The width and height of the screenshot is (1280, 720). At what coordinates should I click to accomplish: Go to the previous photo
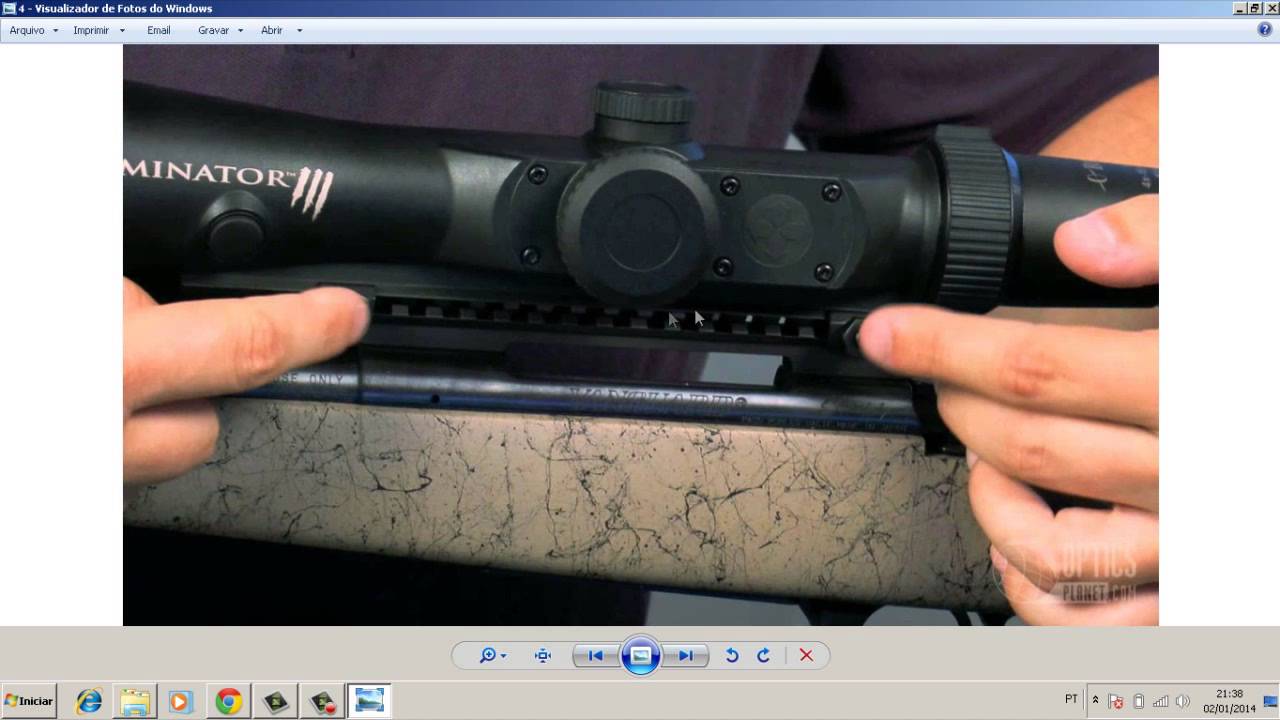coord(596,656)
